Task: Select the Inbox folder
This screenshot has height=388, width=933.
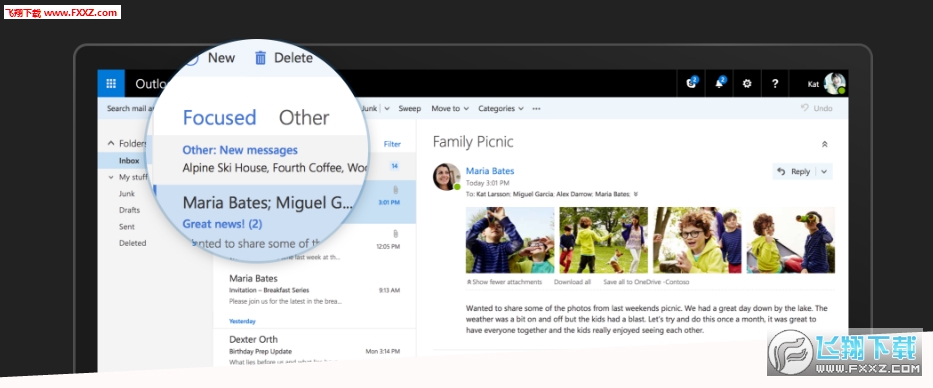Action: click(129, 161)
